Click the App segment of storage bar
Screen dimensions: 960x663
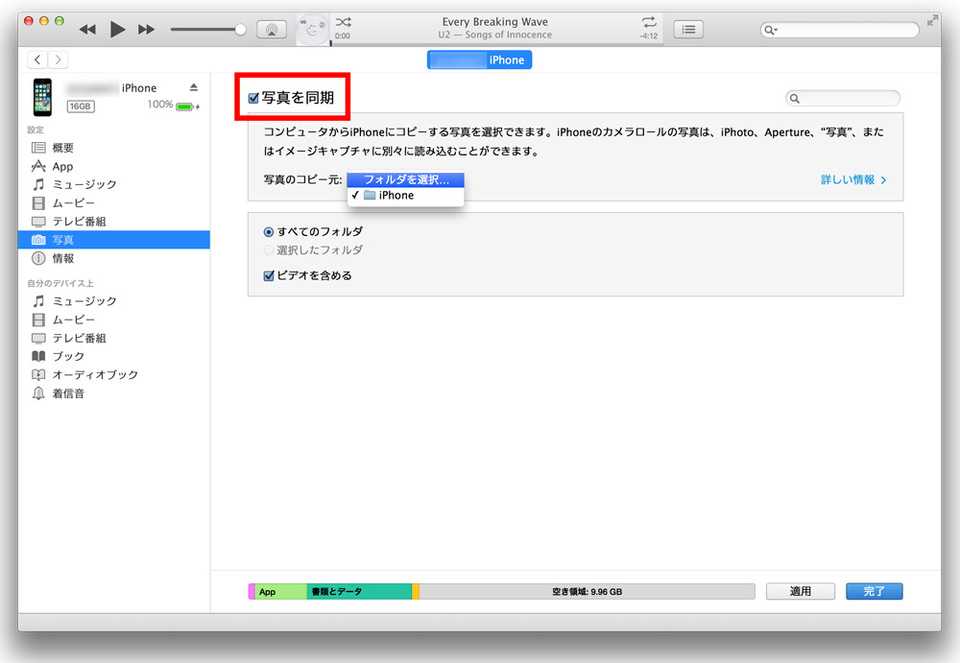pos(280,591)
